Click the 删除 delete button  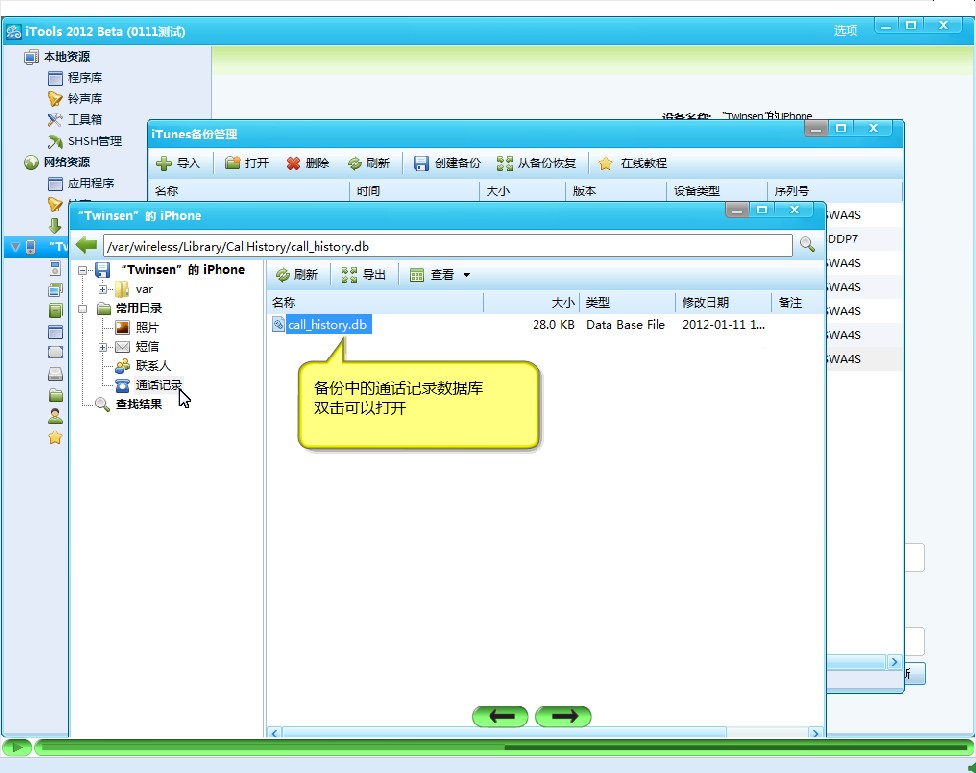308,163
